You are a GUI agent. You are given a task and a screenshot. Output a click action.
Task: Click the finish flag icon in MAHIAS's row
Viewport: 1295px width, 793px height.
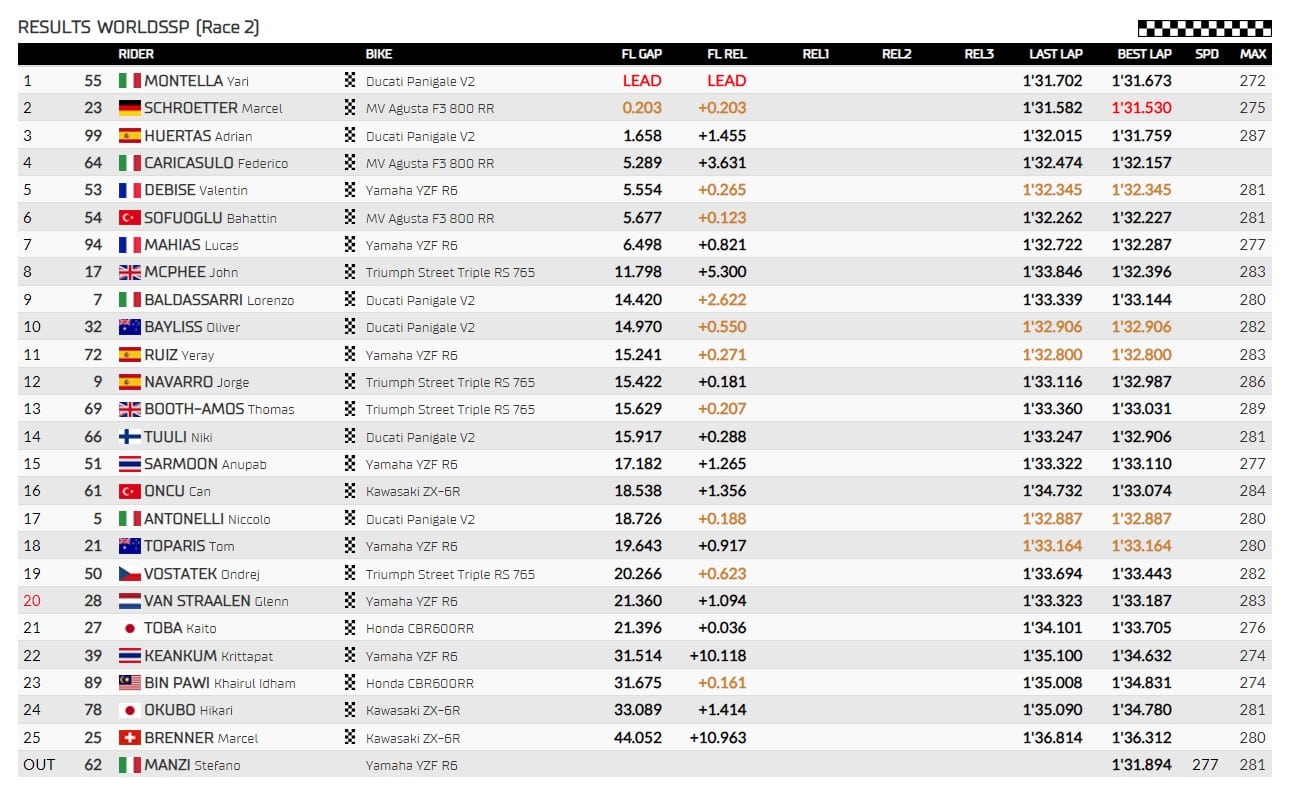(350, 245)
